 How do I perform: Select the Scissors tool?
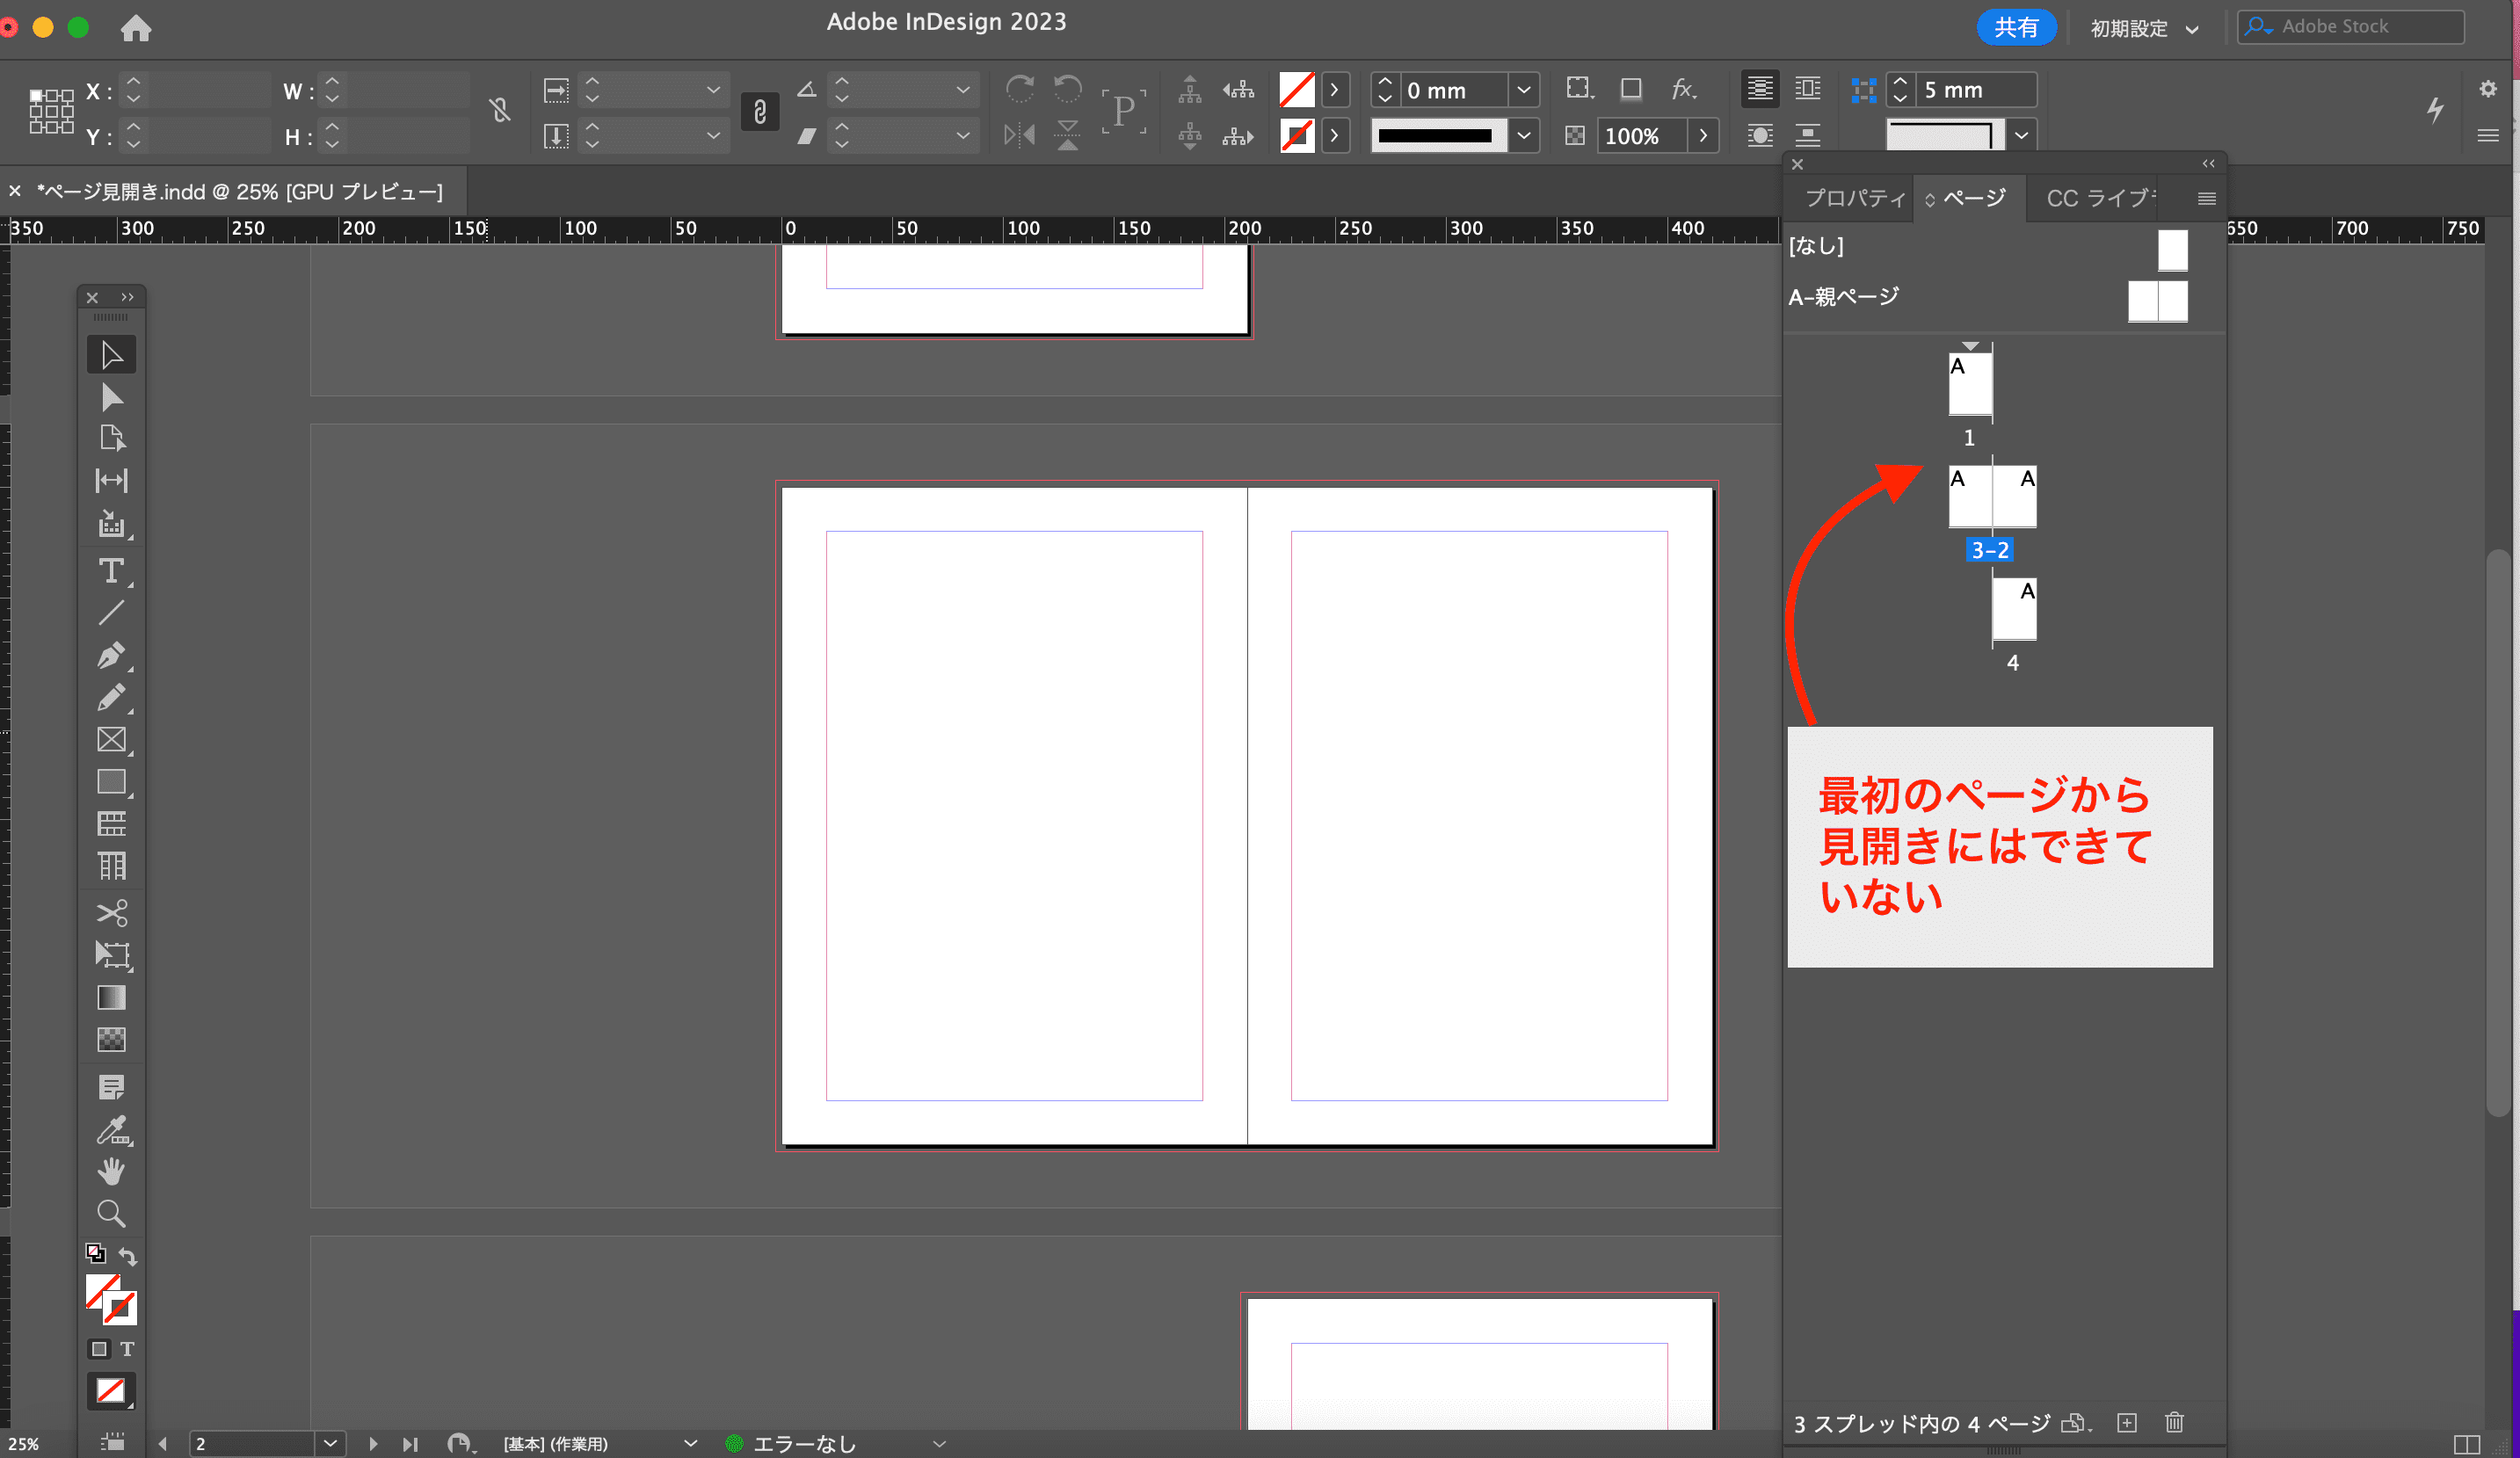(x=111, y=912)
